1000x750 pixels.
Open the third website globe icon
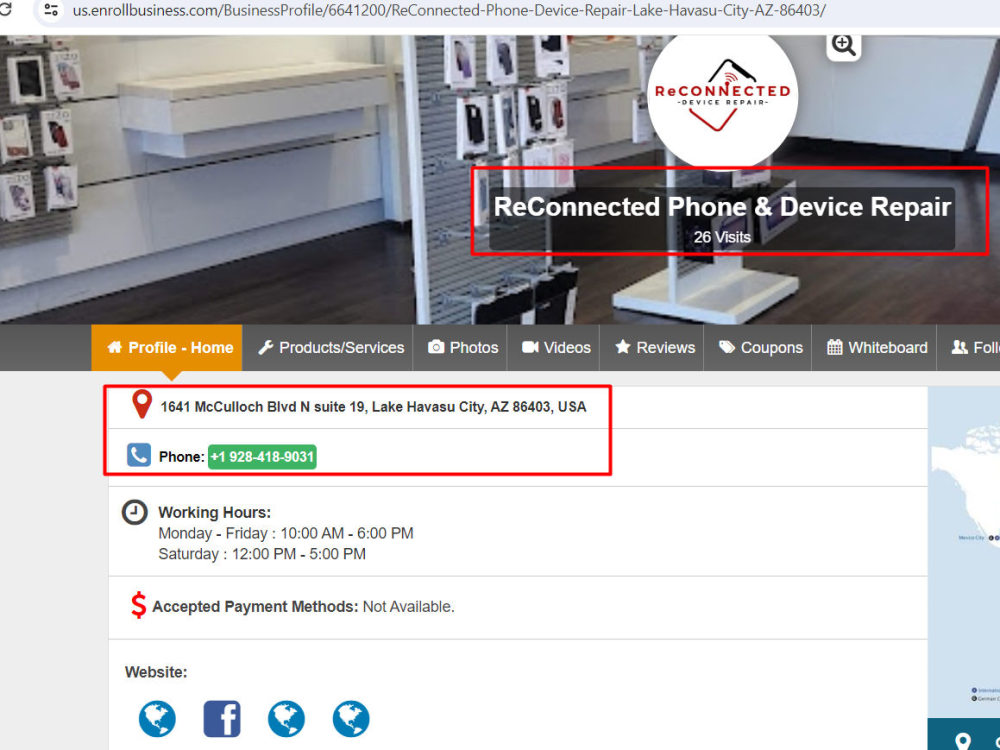(x=286, y=719)
